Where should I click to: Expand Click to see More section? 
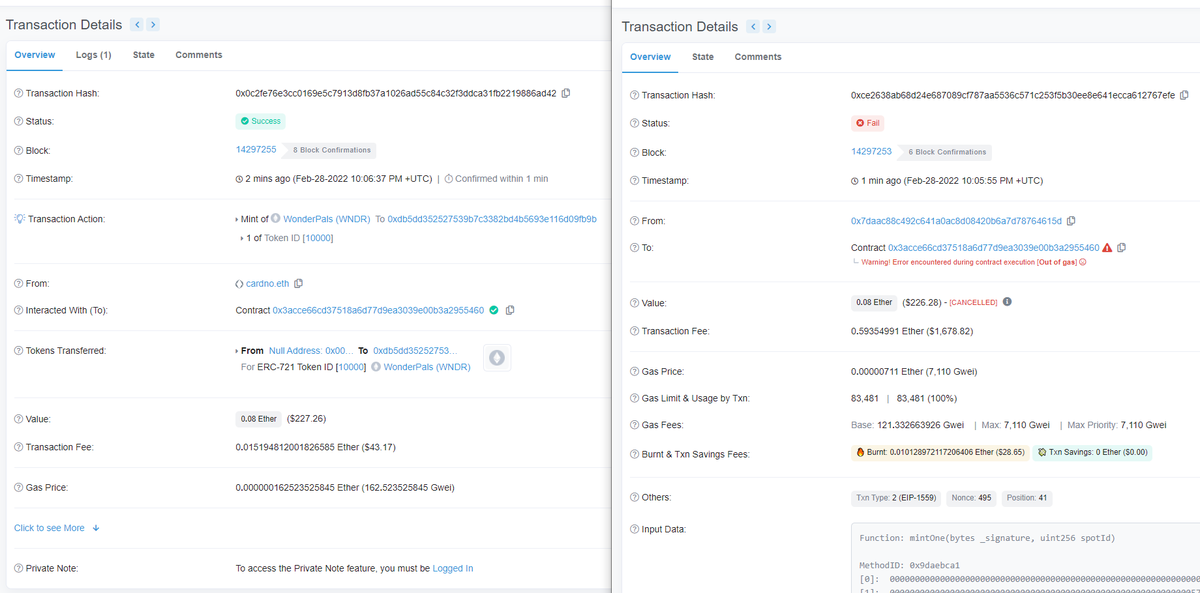point(56,528)
